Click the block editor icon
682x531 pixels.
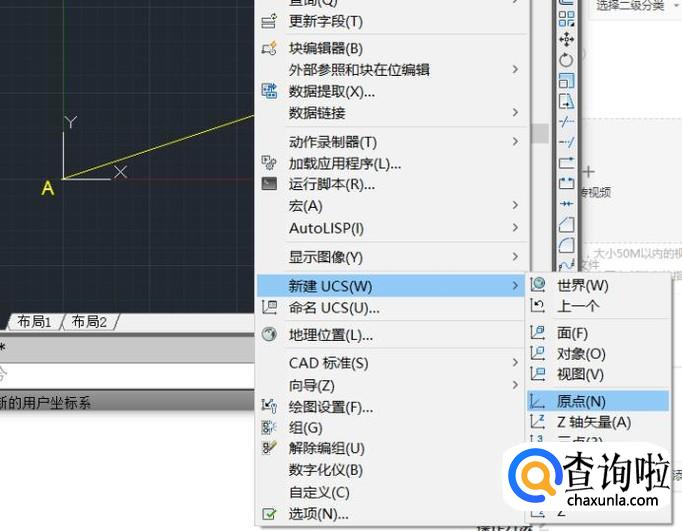pyautogui.click(x=269, y=48)
